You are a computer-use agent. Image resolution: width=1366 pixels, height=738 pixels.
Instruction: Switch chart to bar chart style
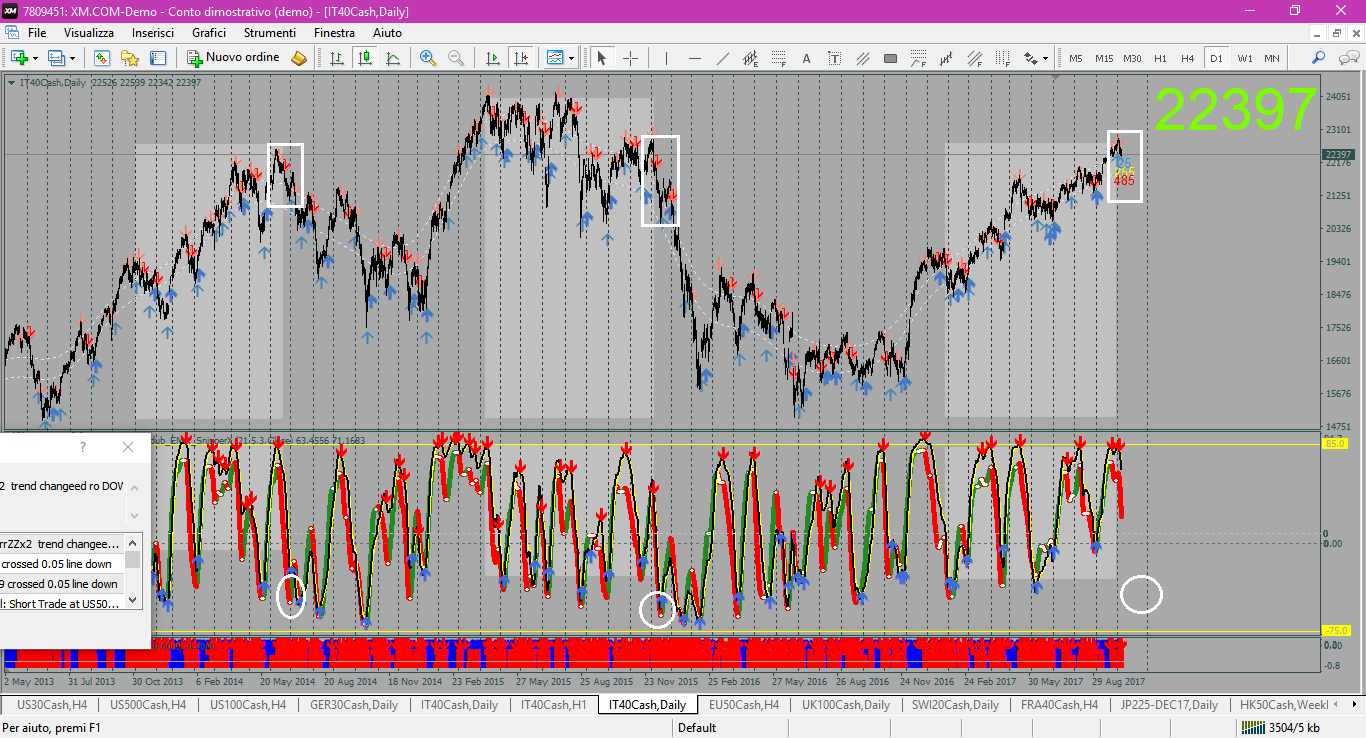pyautogui.click(x=337, y=58)
